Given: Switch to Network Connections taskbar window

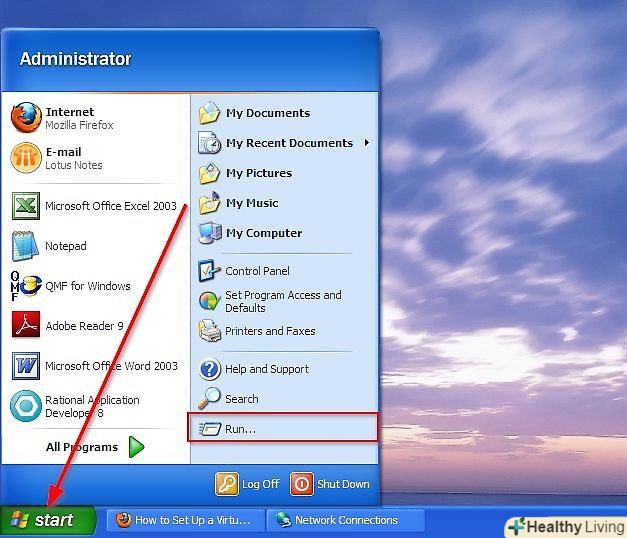Looking at the screenshot, I should pos(346,520).
